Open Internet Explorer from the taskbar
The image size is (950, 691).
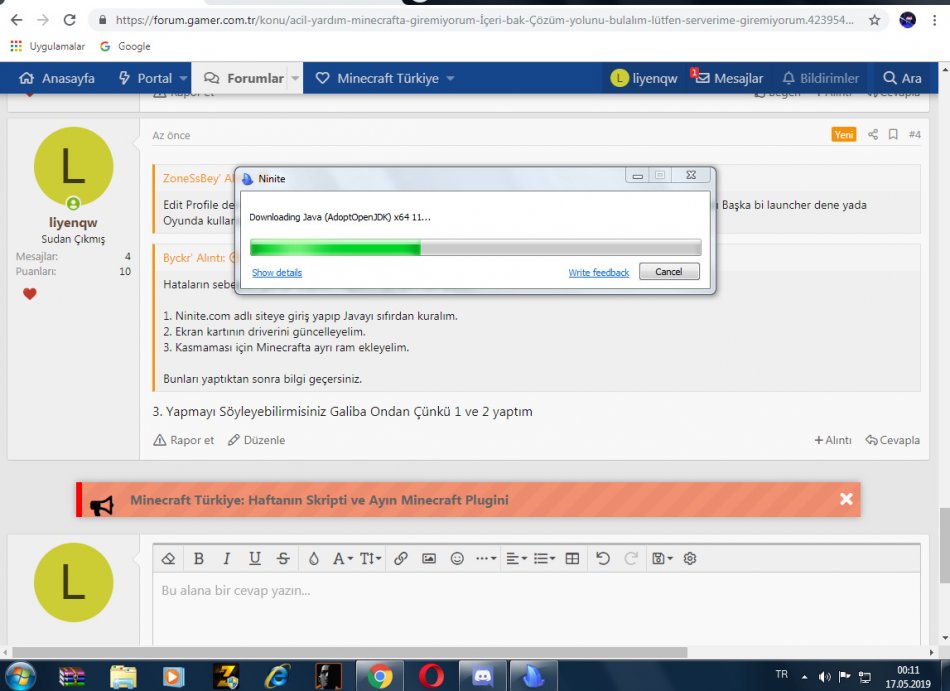[x=277, y=676]
